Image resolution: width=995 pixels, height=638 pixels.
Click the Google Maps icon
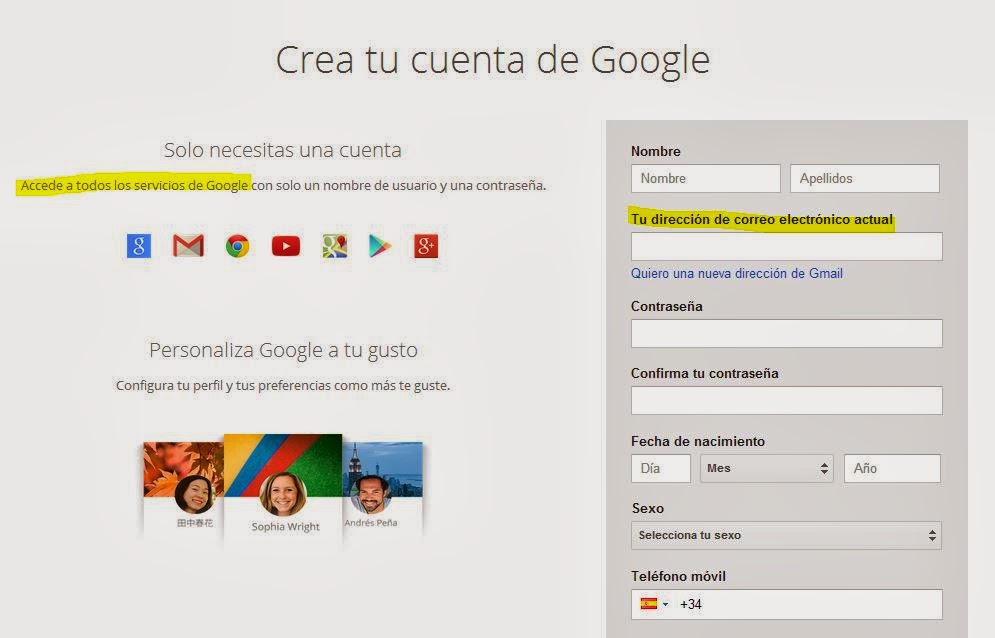click(334, 246)
